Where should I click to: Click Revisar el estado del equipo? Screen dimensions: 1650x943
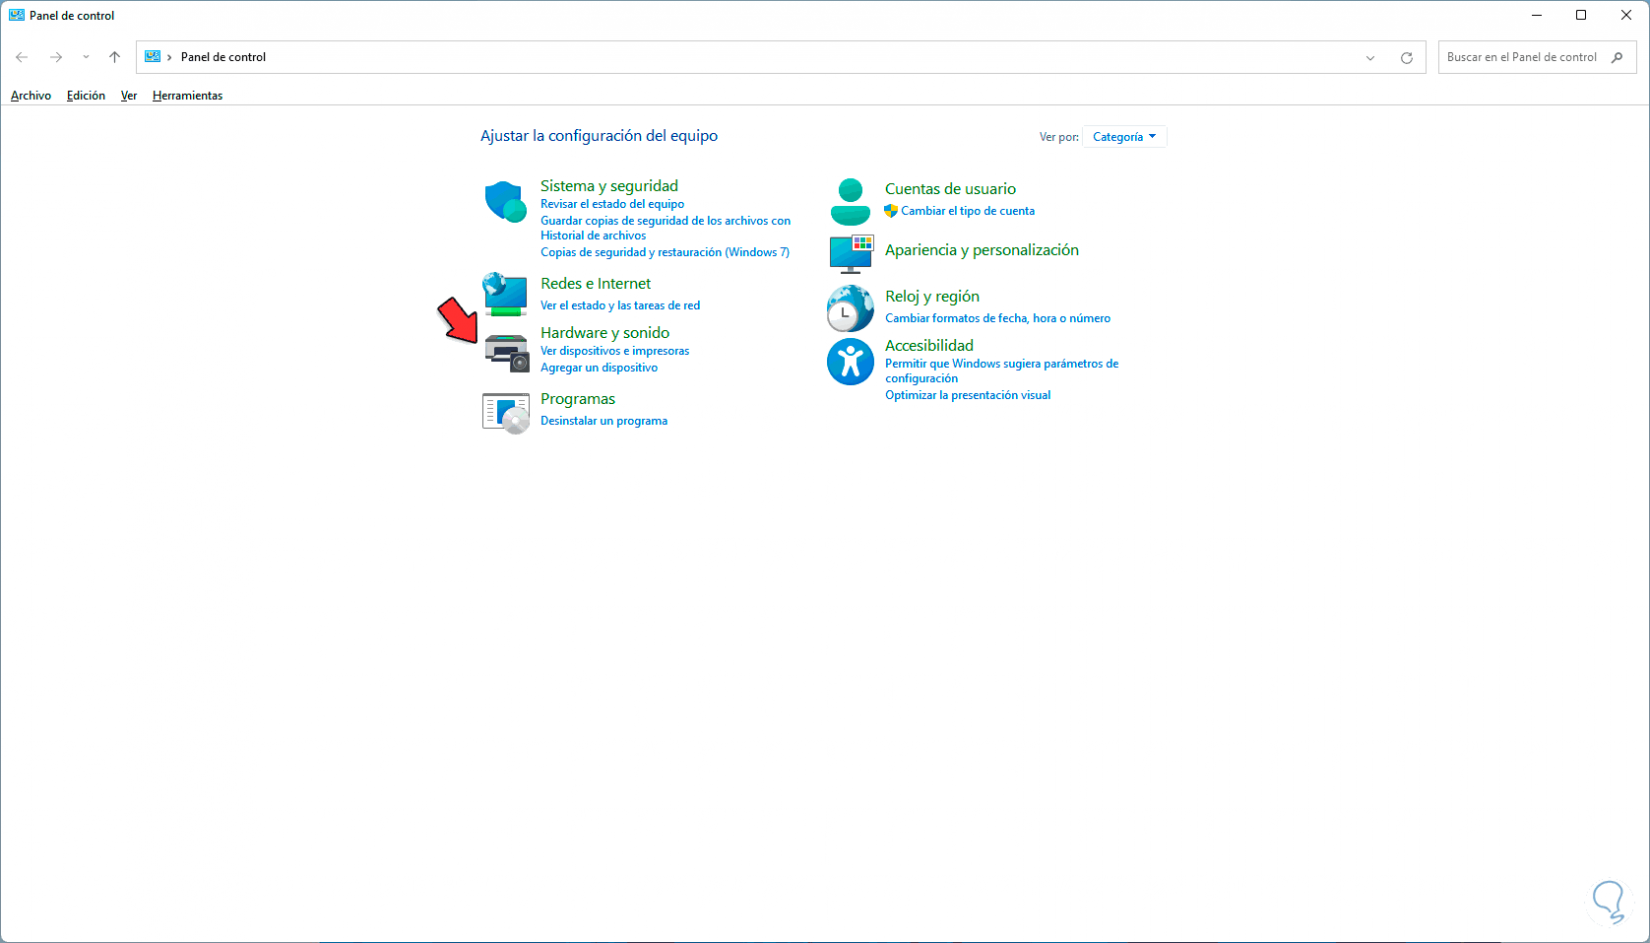(x=612, y=204)
